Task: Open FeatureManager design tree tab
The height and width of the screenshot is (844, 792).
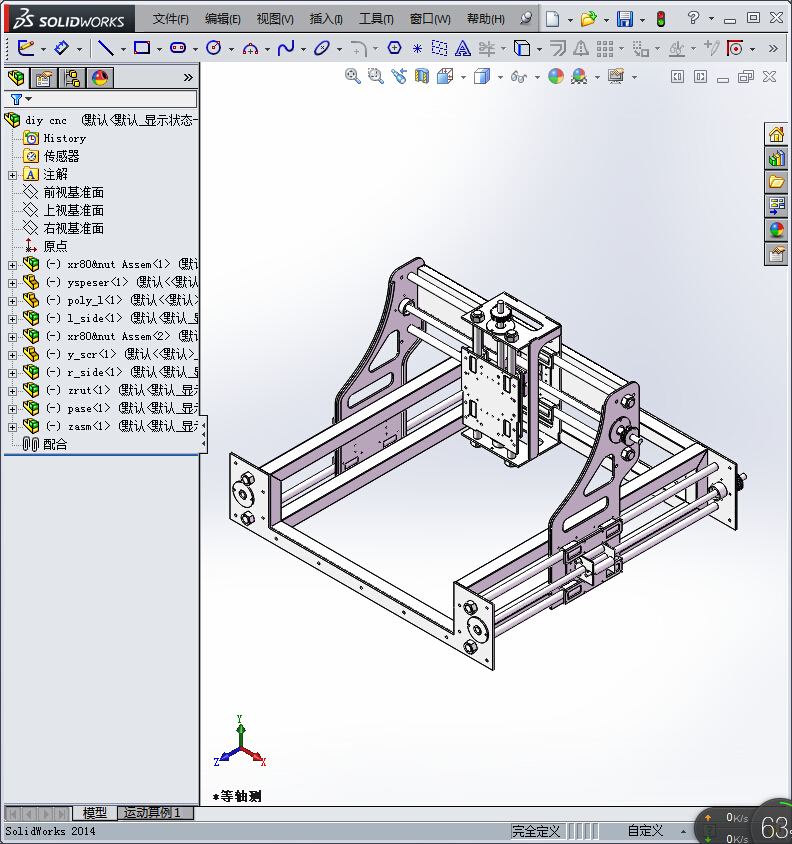Action: click(x=16, y=78)
